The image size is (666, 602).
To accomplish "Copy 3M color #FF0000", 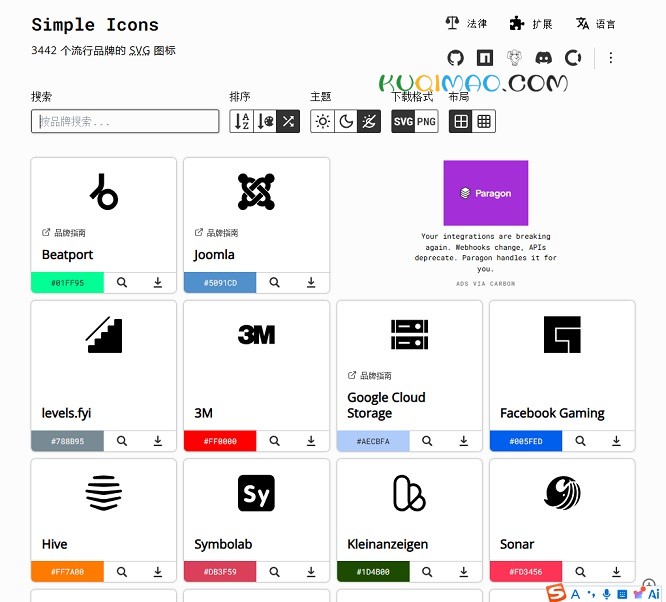I will pos(220,441).
